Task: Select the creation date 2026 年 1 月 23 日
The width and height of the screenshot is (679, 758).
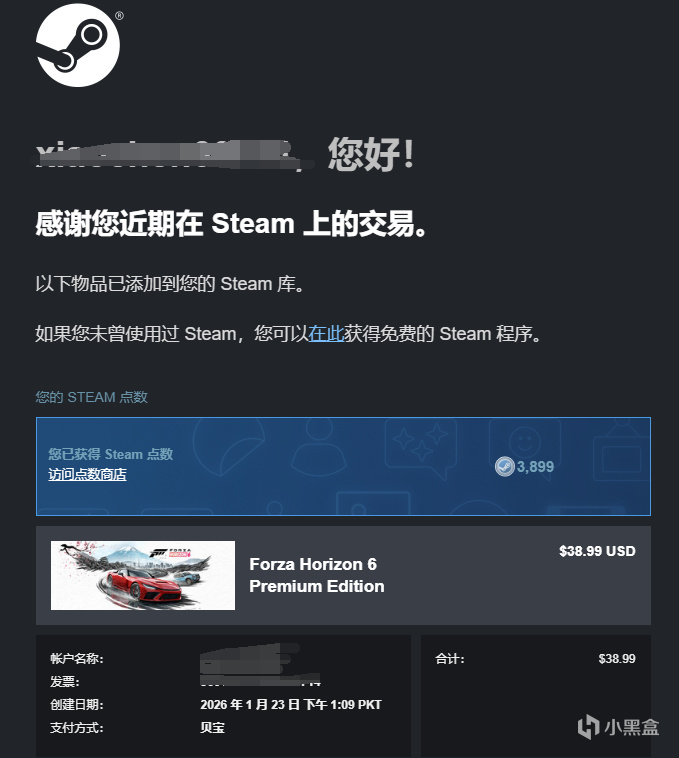Action: coord(250,704)
